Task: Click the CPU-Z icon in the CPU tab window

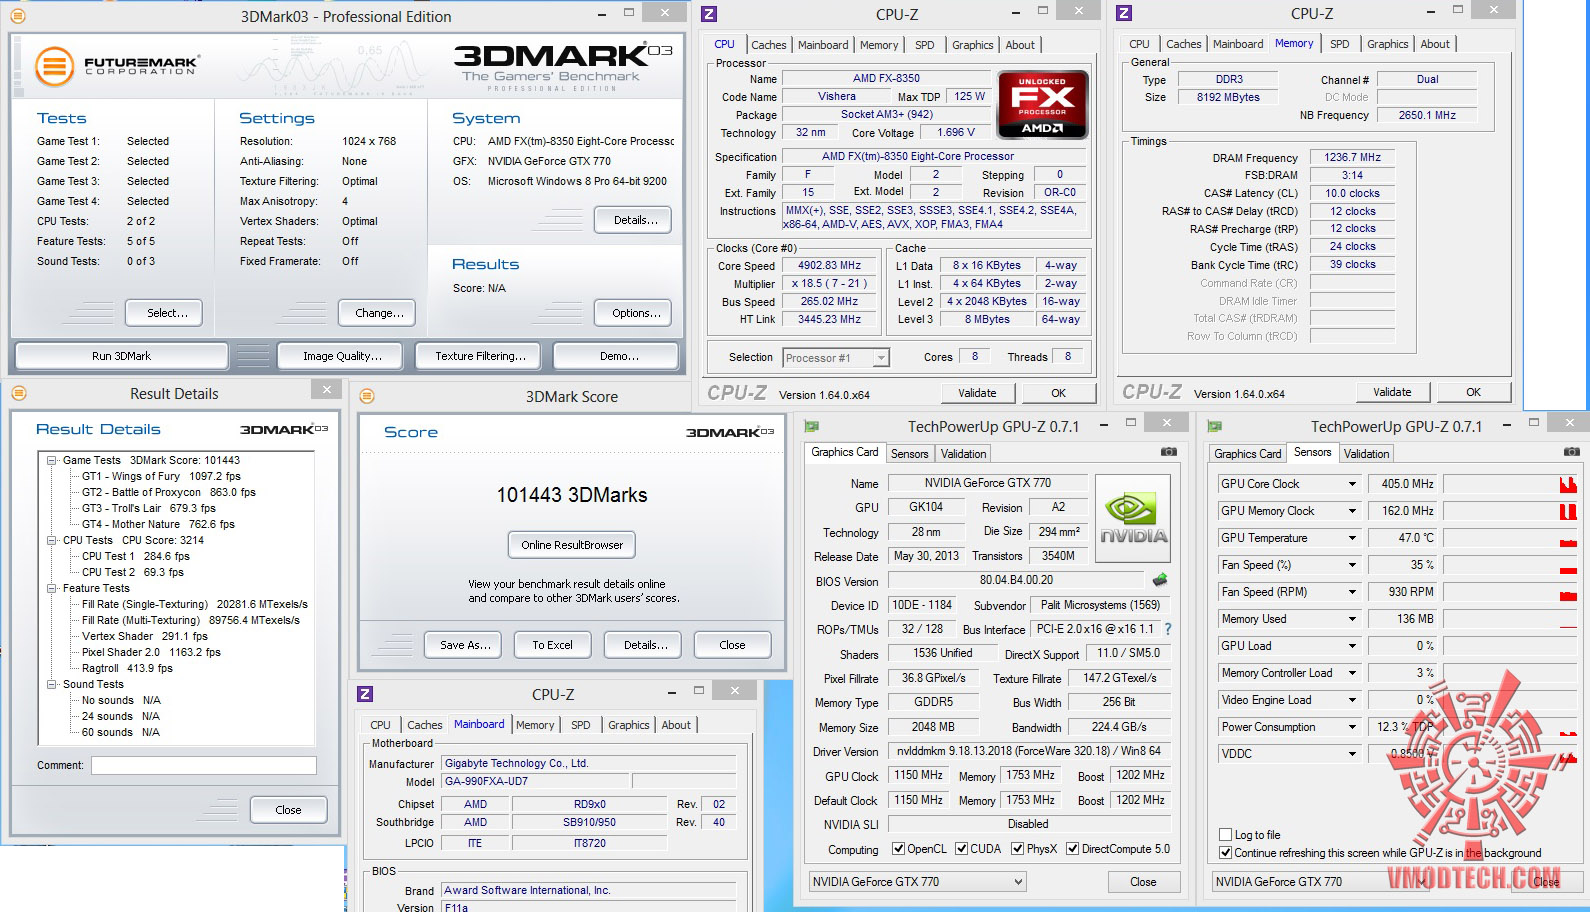Action: click(709, 13)
